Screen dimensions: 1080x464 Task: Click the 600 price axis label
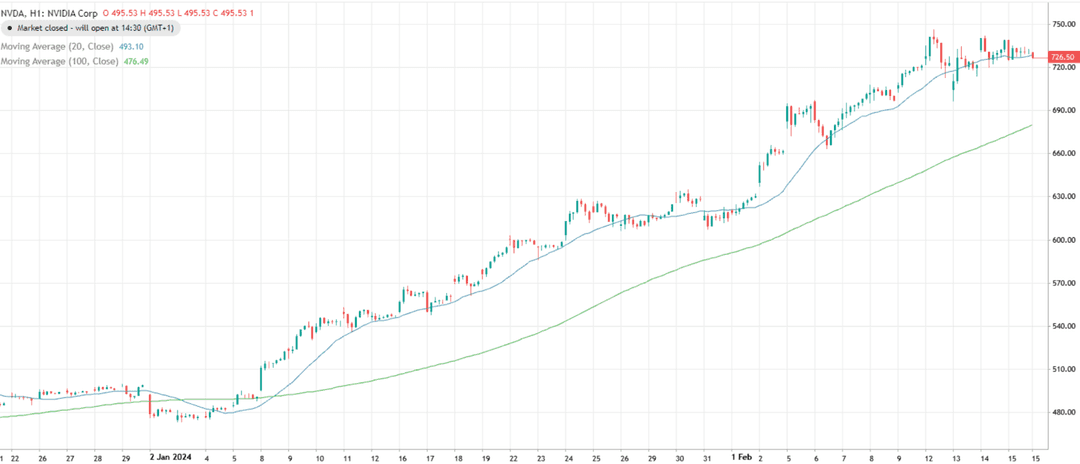(x=1060, y=240)
